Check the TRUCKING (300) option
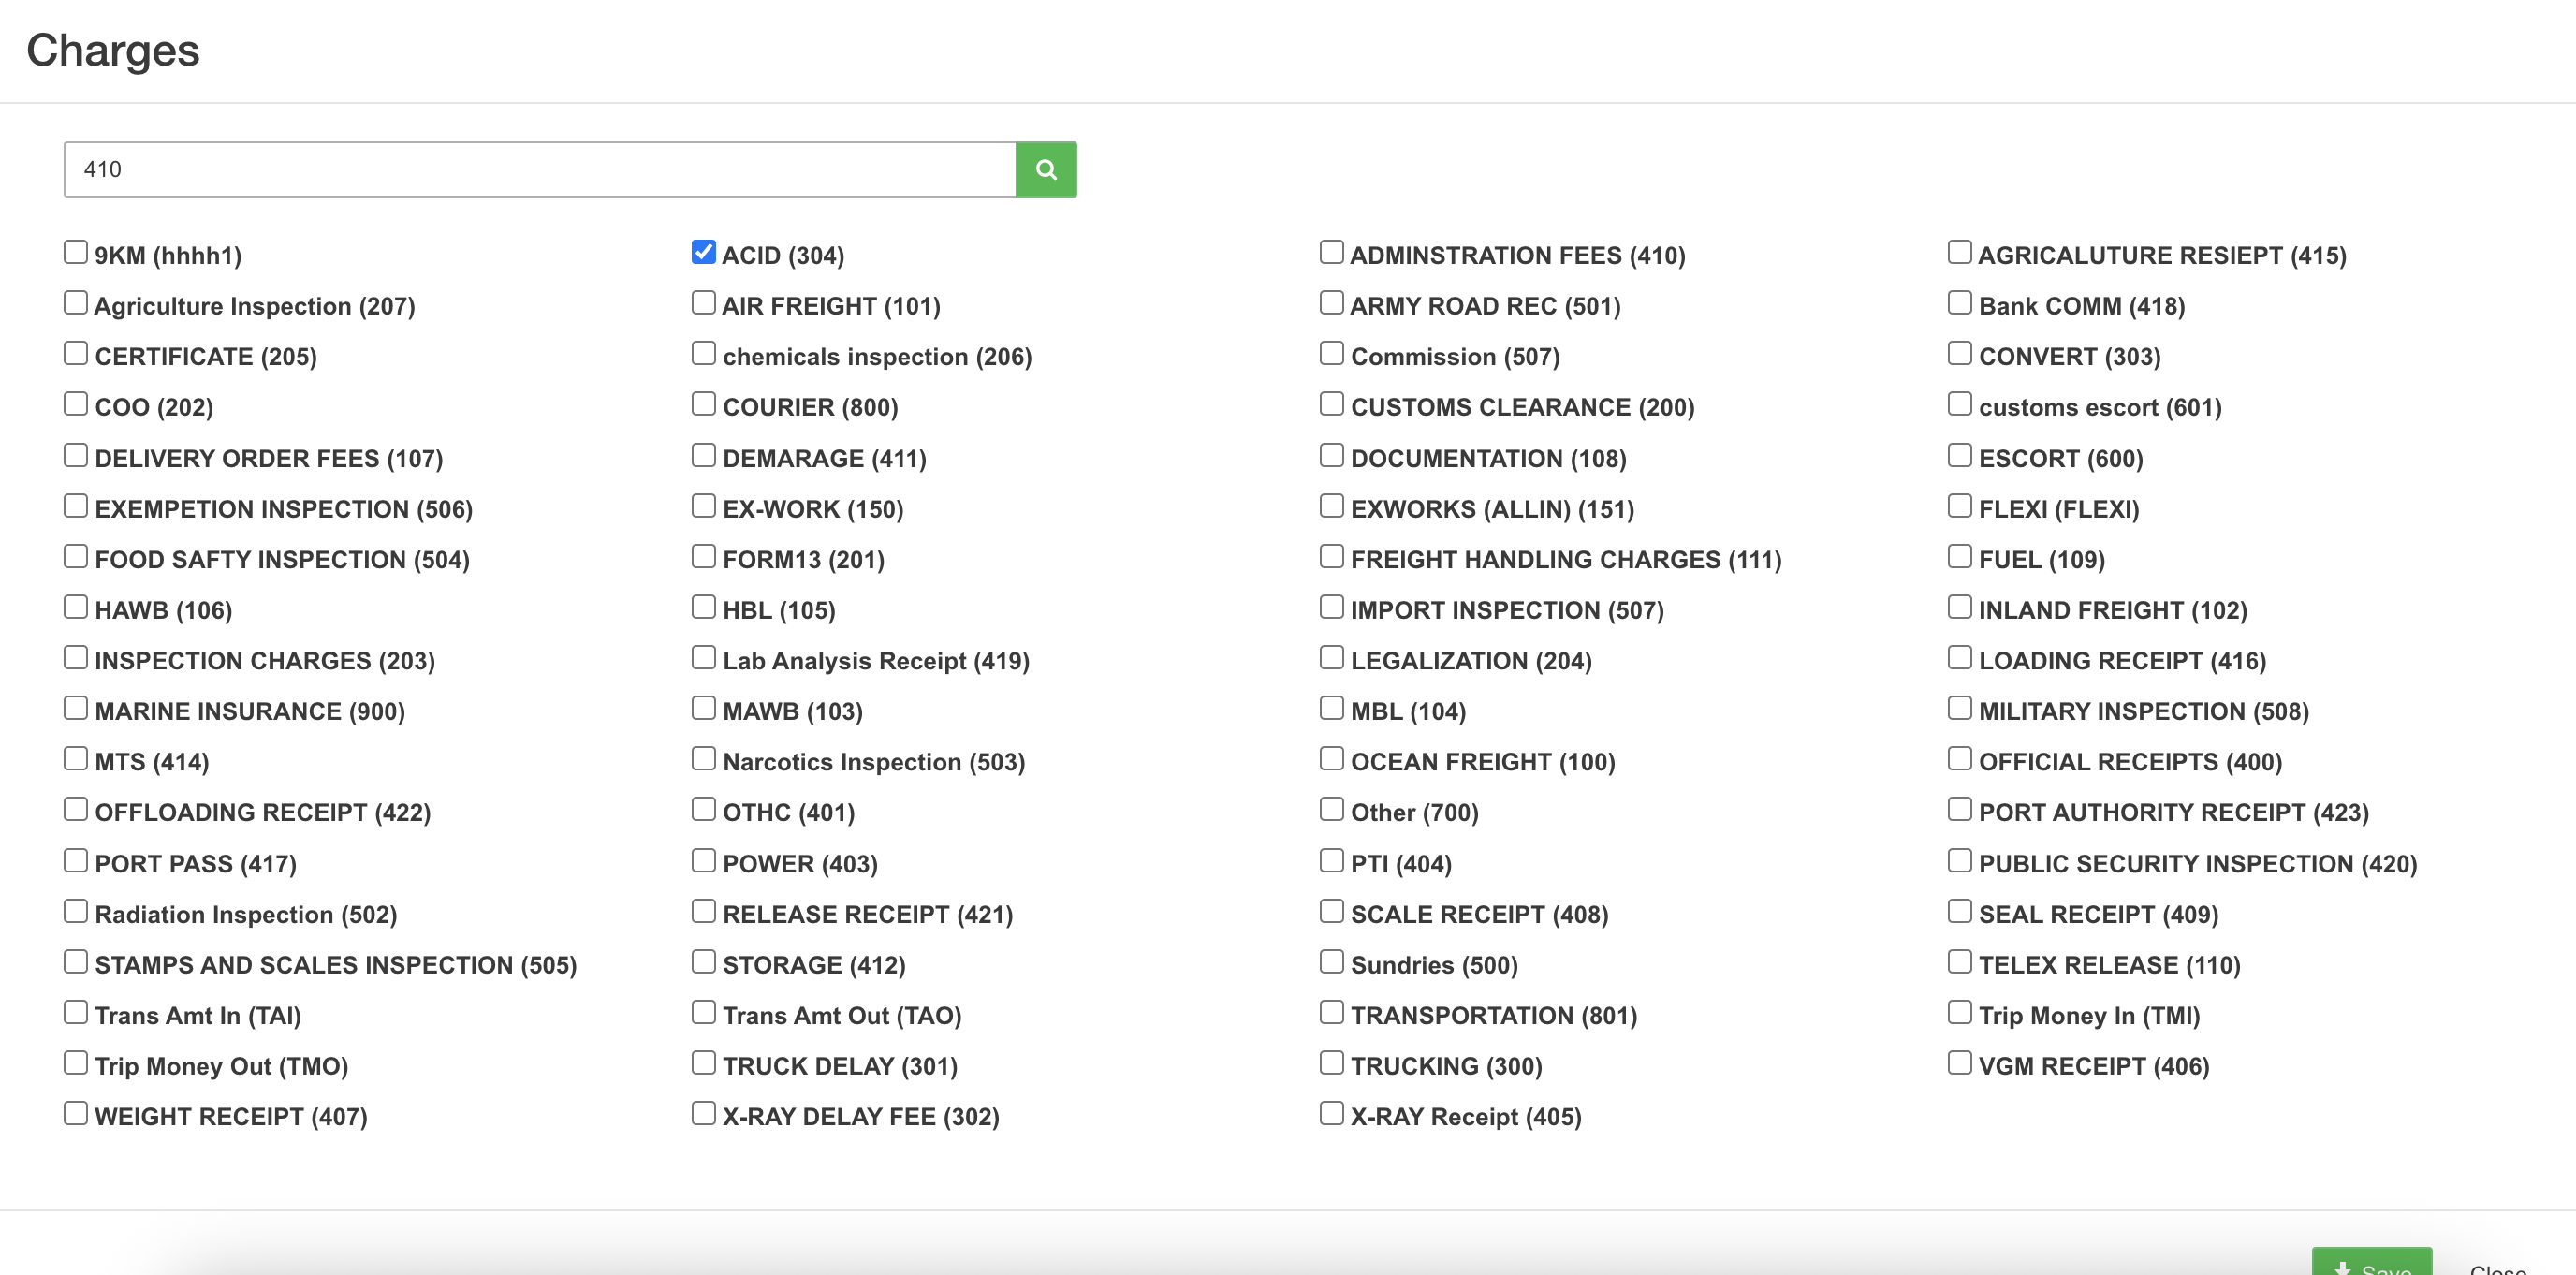This screenshot has width=2576, height=1275. (x=1331, y=1063)
